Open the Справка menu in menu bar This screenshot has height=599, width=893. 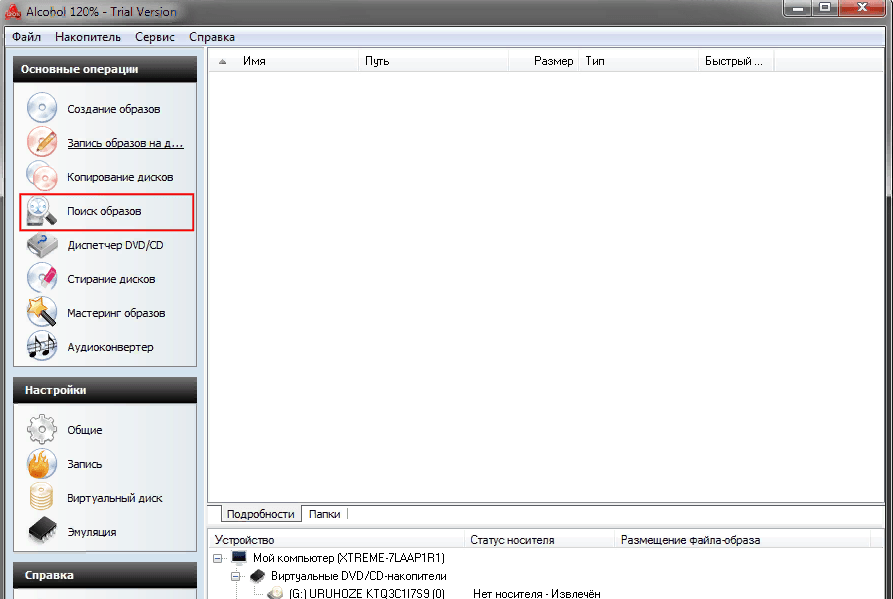point(212,37)
